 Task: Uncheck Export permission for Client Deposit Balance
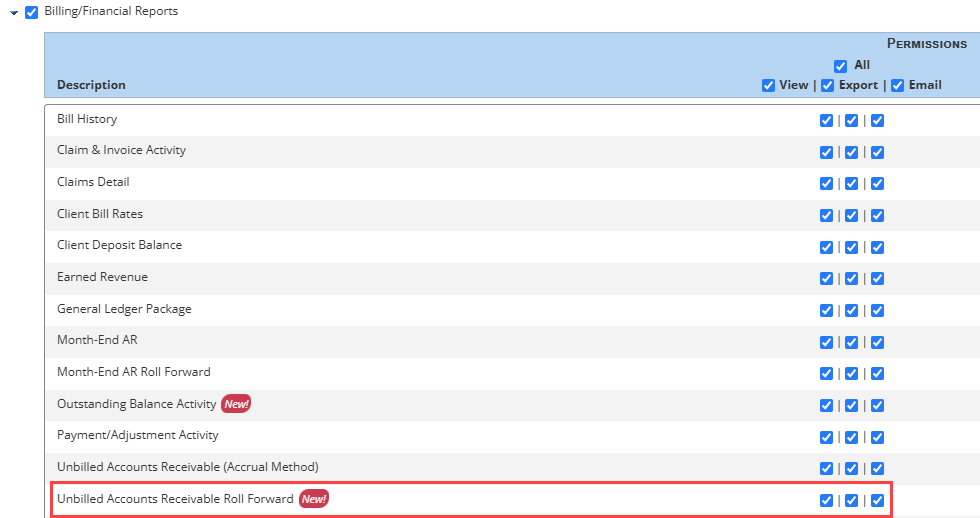pos(851,247)
